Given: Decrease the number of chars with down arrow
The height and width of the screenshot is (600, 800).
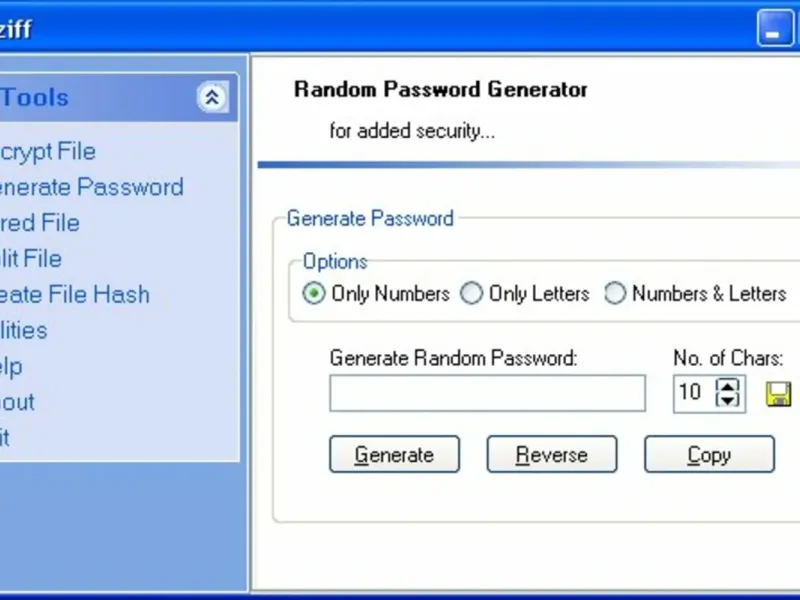Looking at the screenshot, I should click(x=729, y=400).
